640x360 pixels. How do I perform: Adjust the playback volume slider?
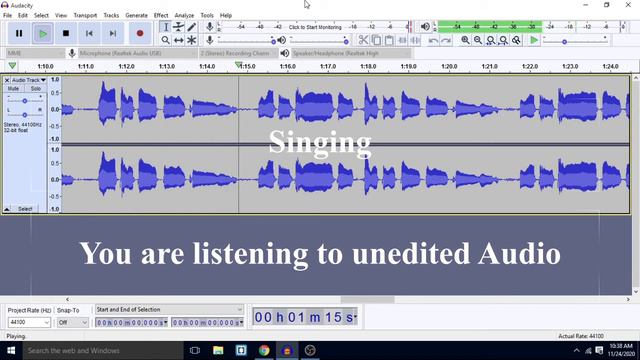click(319, 40)
